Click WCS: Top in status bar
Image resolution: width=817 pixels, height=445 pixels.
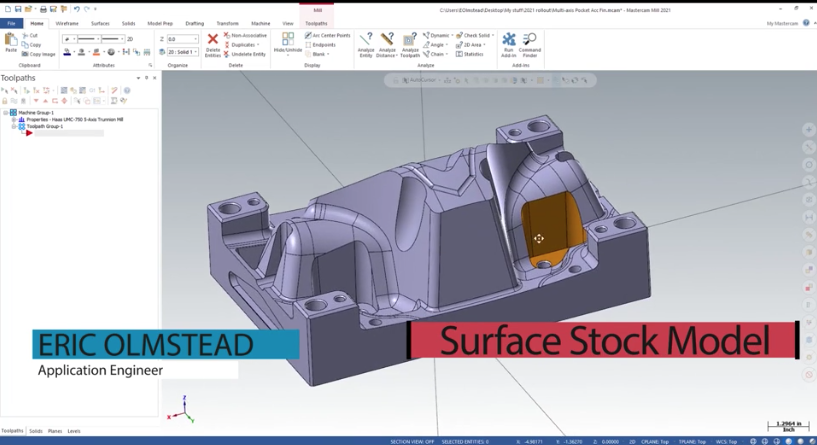[726, 441]
